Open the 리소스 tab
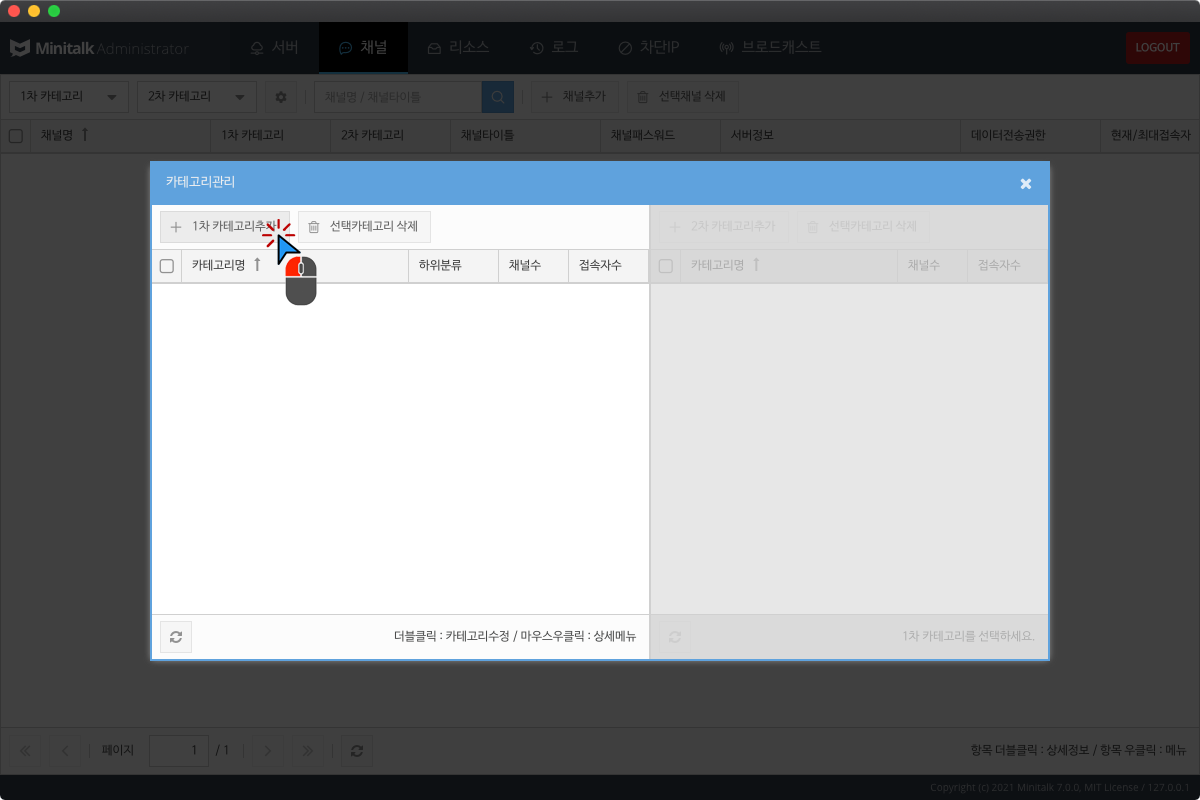The image size is (1200, 800). (458, 47)
